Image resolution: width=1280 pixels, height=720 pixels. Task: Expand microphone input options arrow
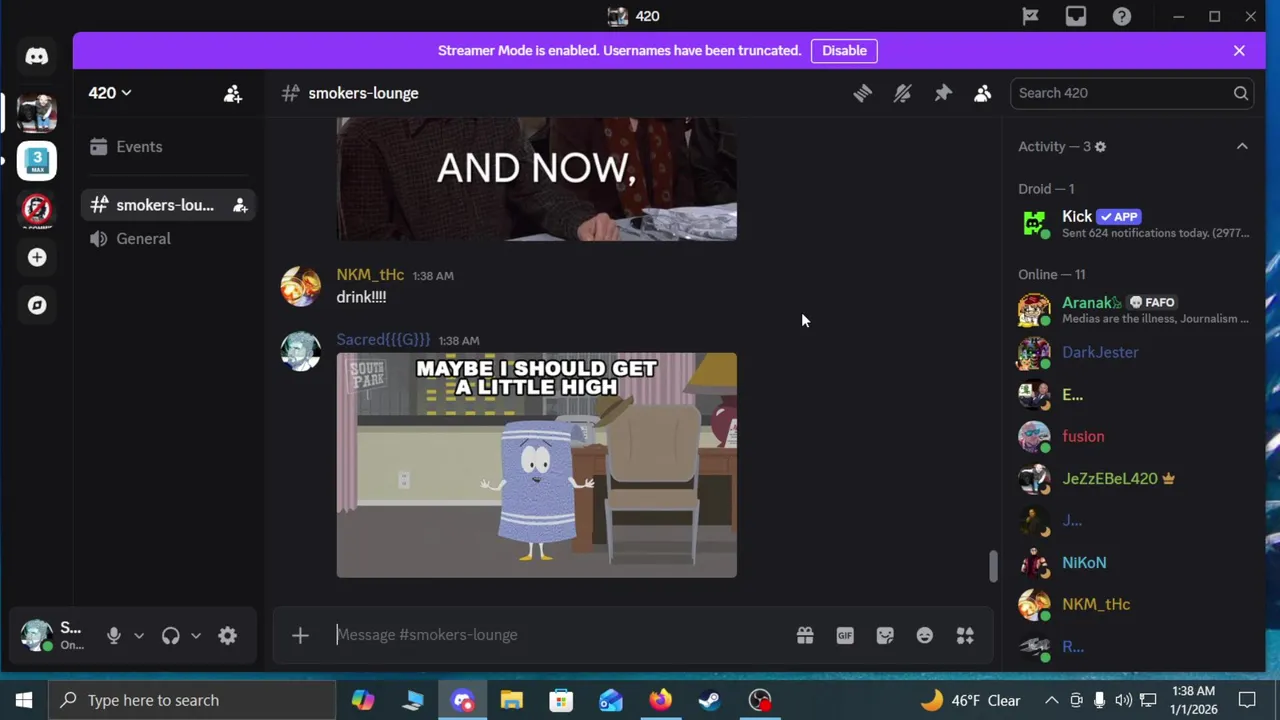(139, 635)
